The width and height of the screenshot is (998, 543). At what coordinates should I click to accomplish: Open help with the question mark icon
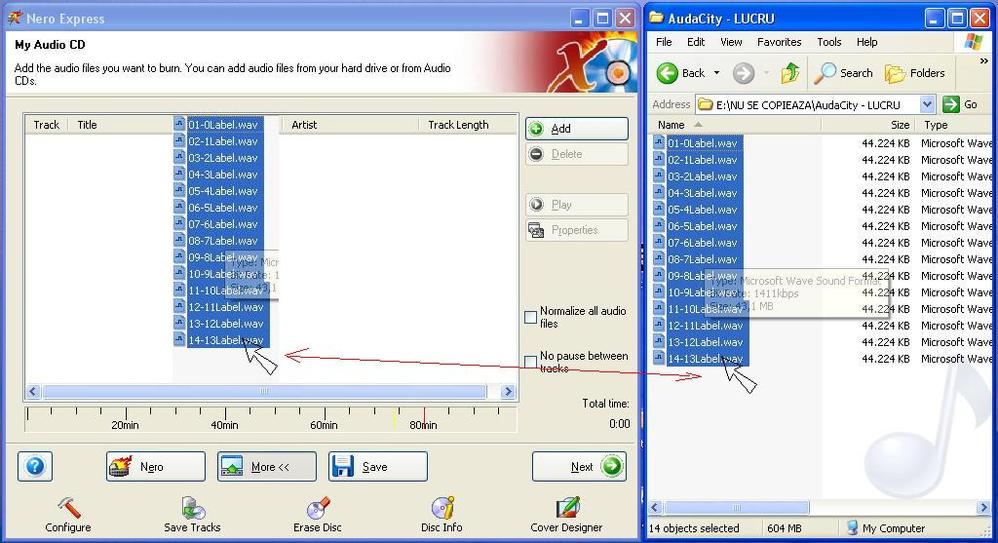35,467
